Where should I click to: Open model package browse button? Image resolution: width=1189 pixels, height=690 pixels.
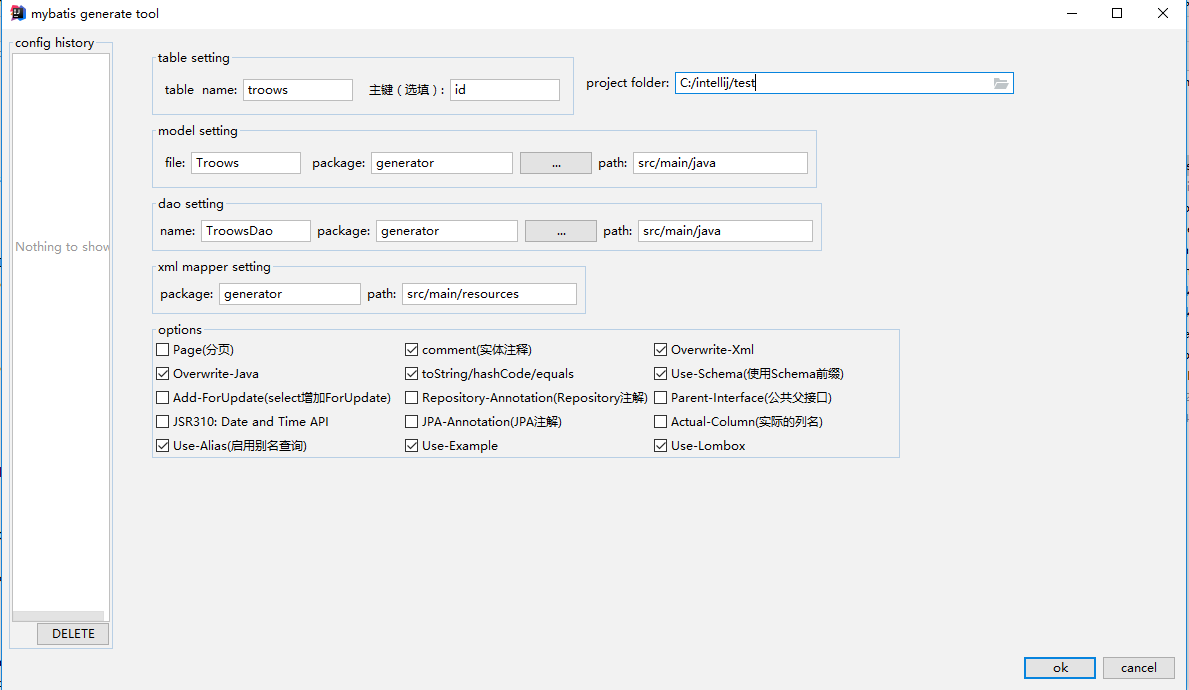tap(556, 163)
